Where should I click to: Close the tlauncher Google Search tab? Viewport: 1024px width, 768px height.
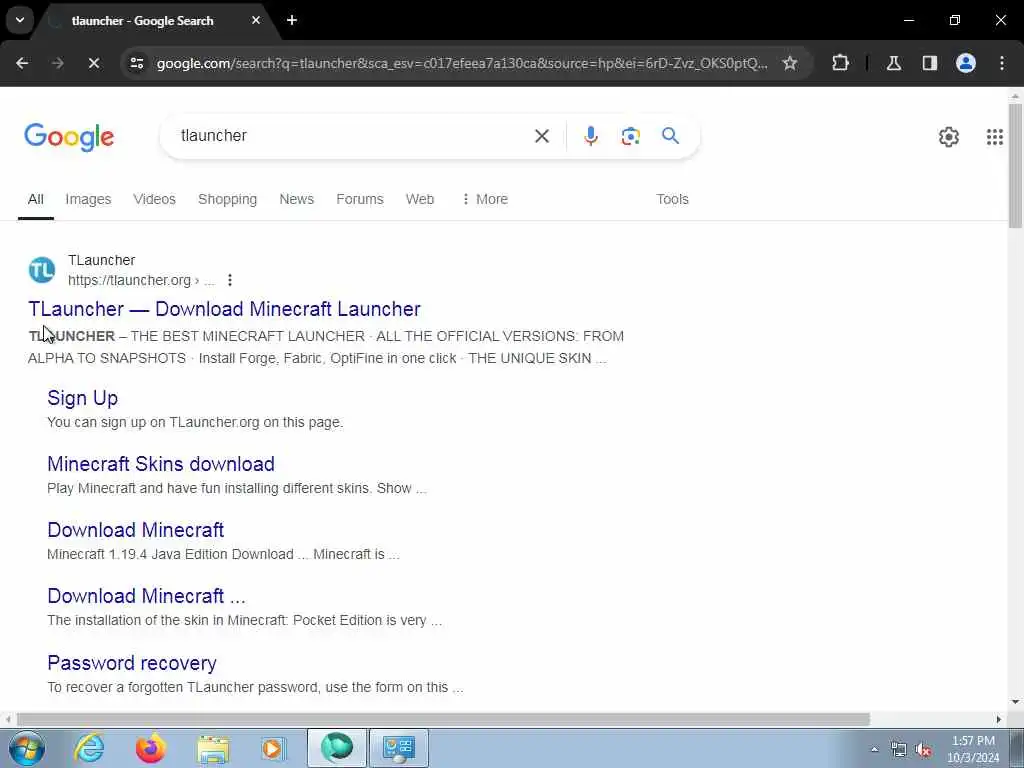coord(255,20)
